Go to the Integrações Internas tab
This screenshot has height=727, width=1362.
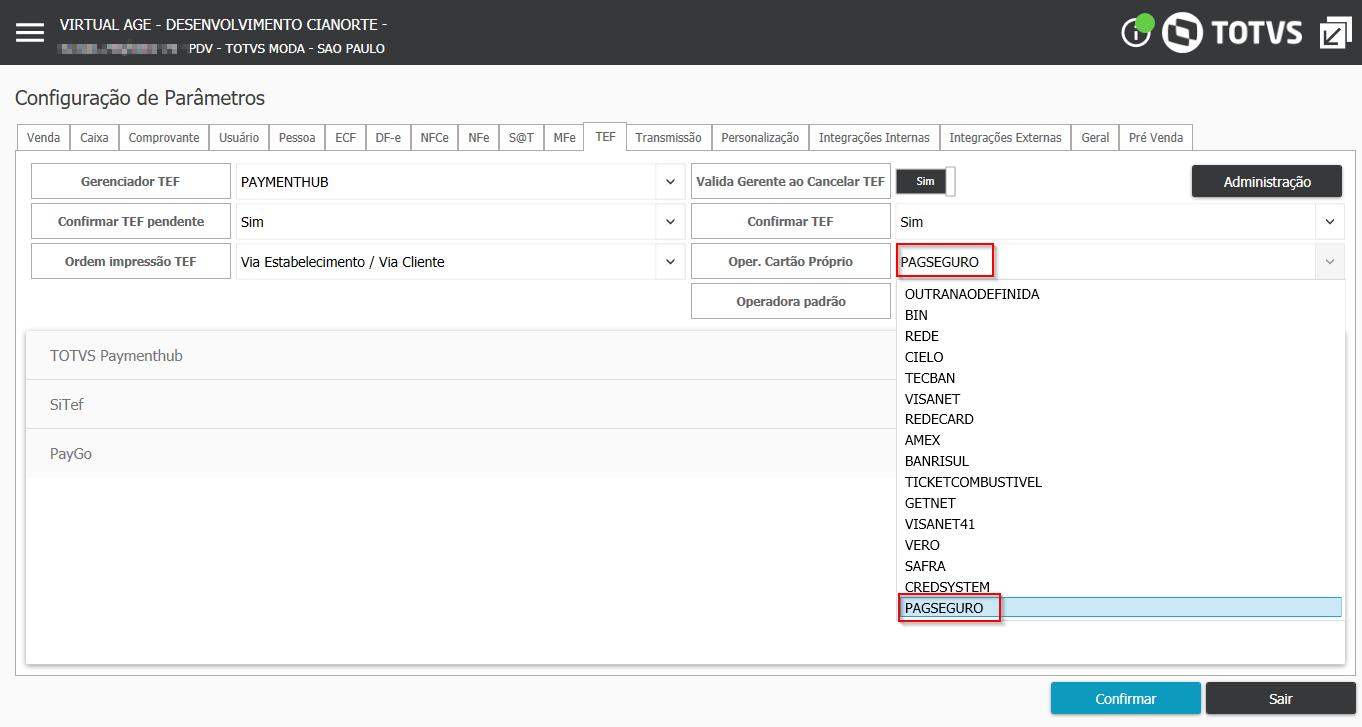pyautogui.click(x=874, y=138)
